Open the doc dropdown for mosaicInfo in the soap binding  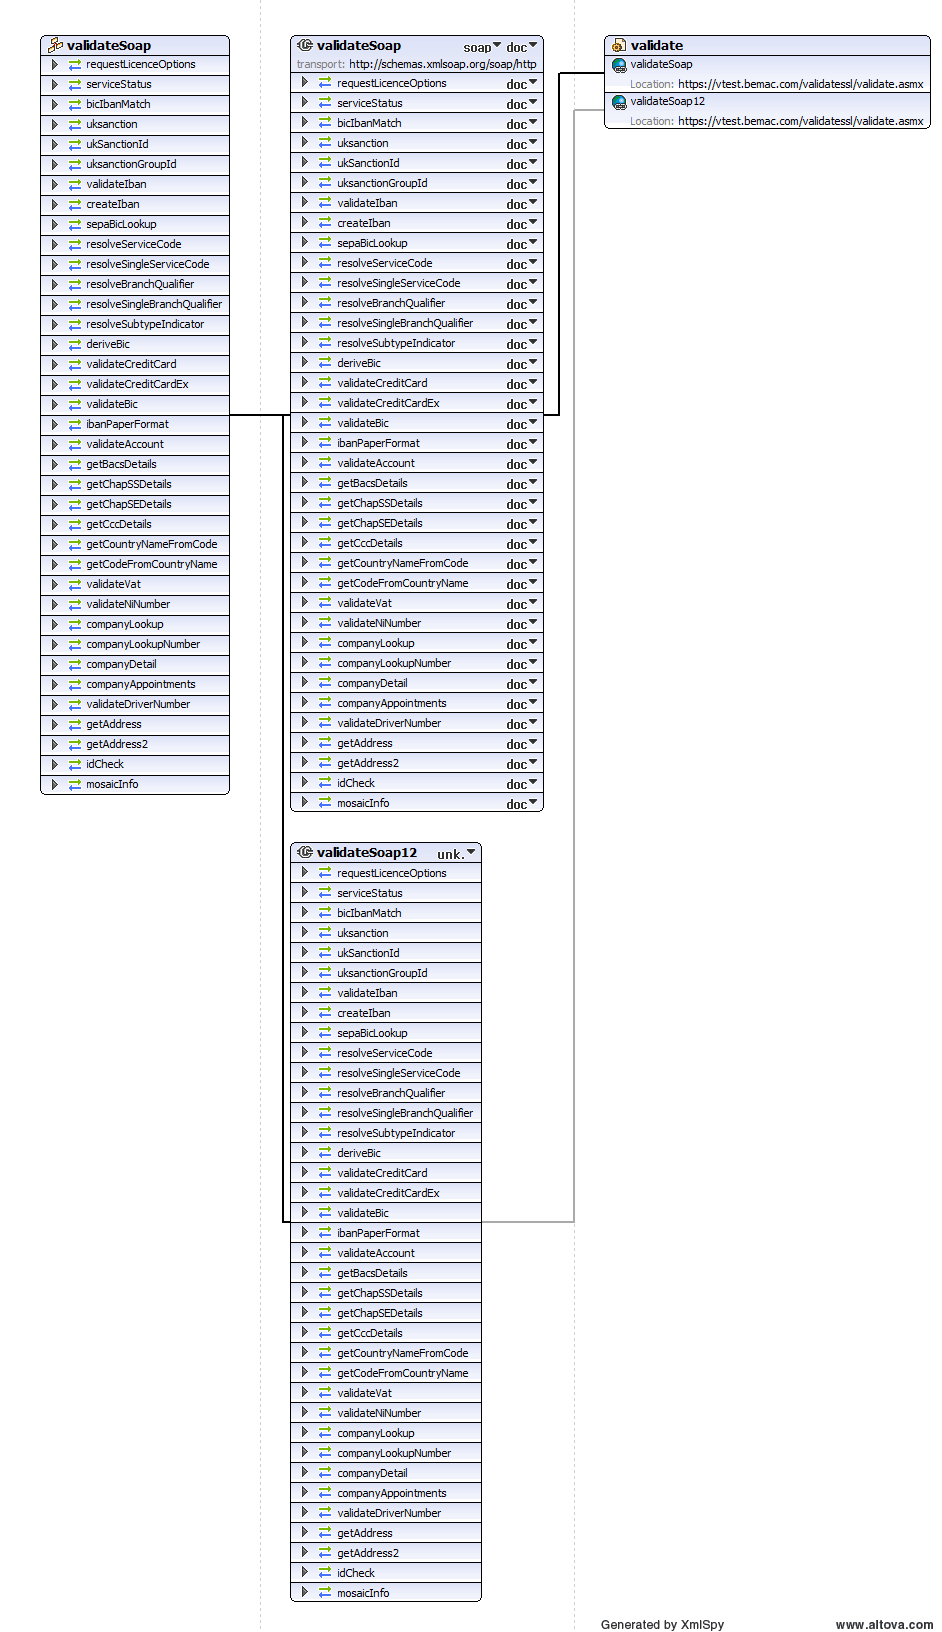(522, 804)
